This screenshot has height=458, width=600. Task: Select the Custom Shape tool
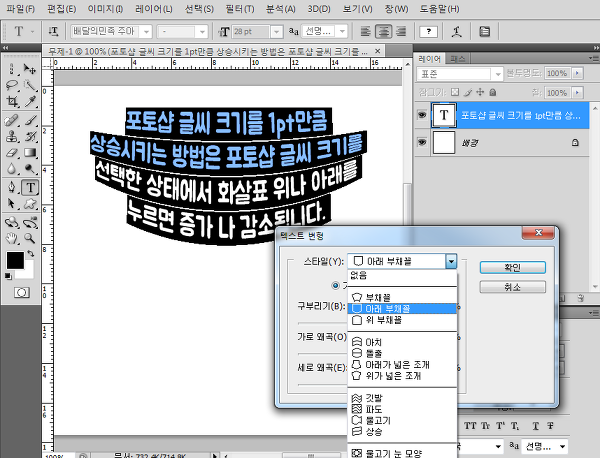pyautogui.click(x=30, y=203)
